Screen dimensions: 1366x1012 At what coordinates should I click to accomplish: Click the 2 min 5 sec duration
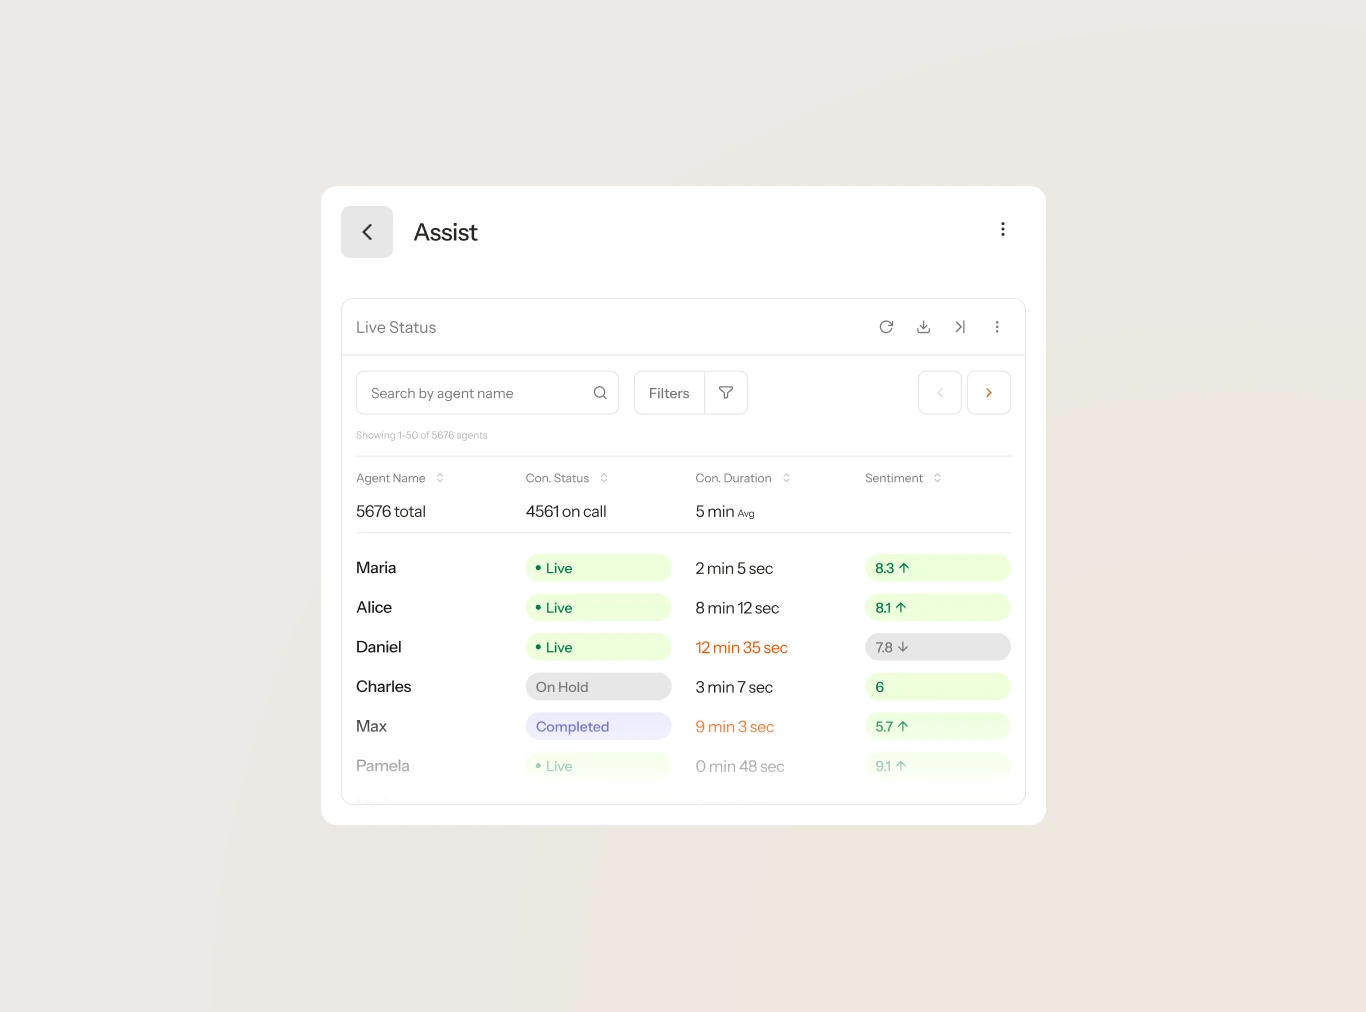pos(734,568)
